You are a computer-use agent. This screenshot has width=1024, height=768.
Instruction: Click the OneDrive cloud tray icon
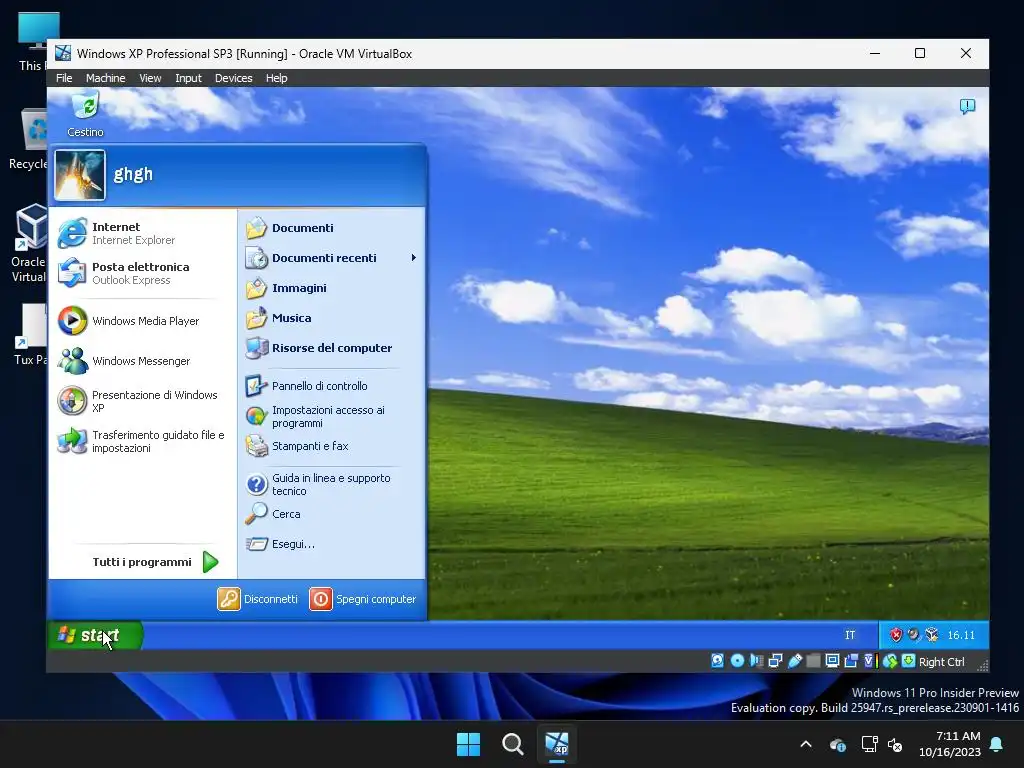pos(838,744)
